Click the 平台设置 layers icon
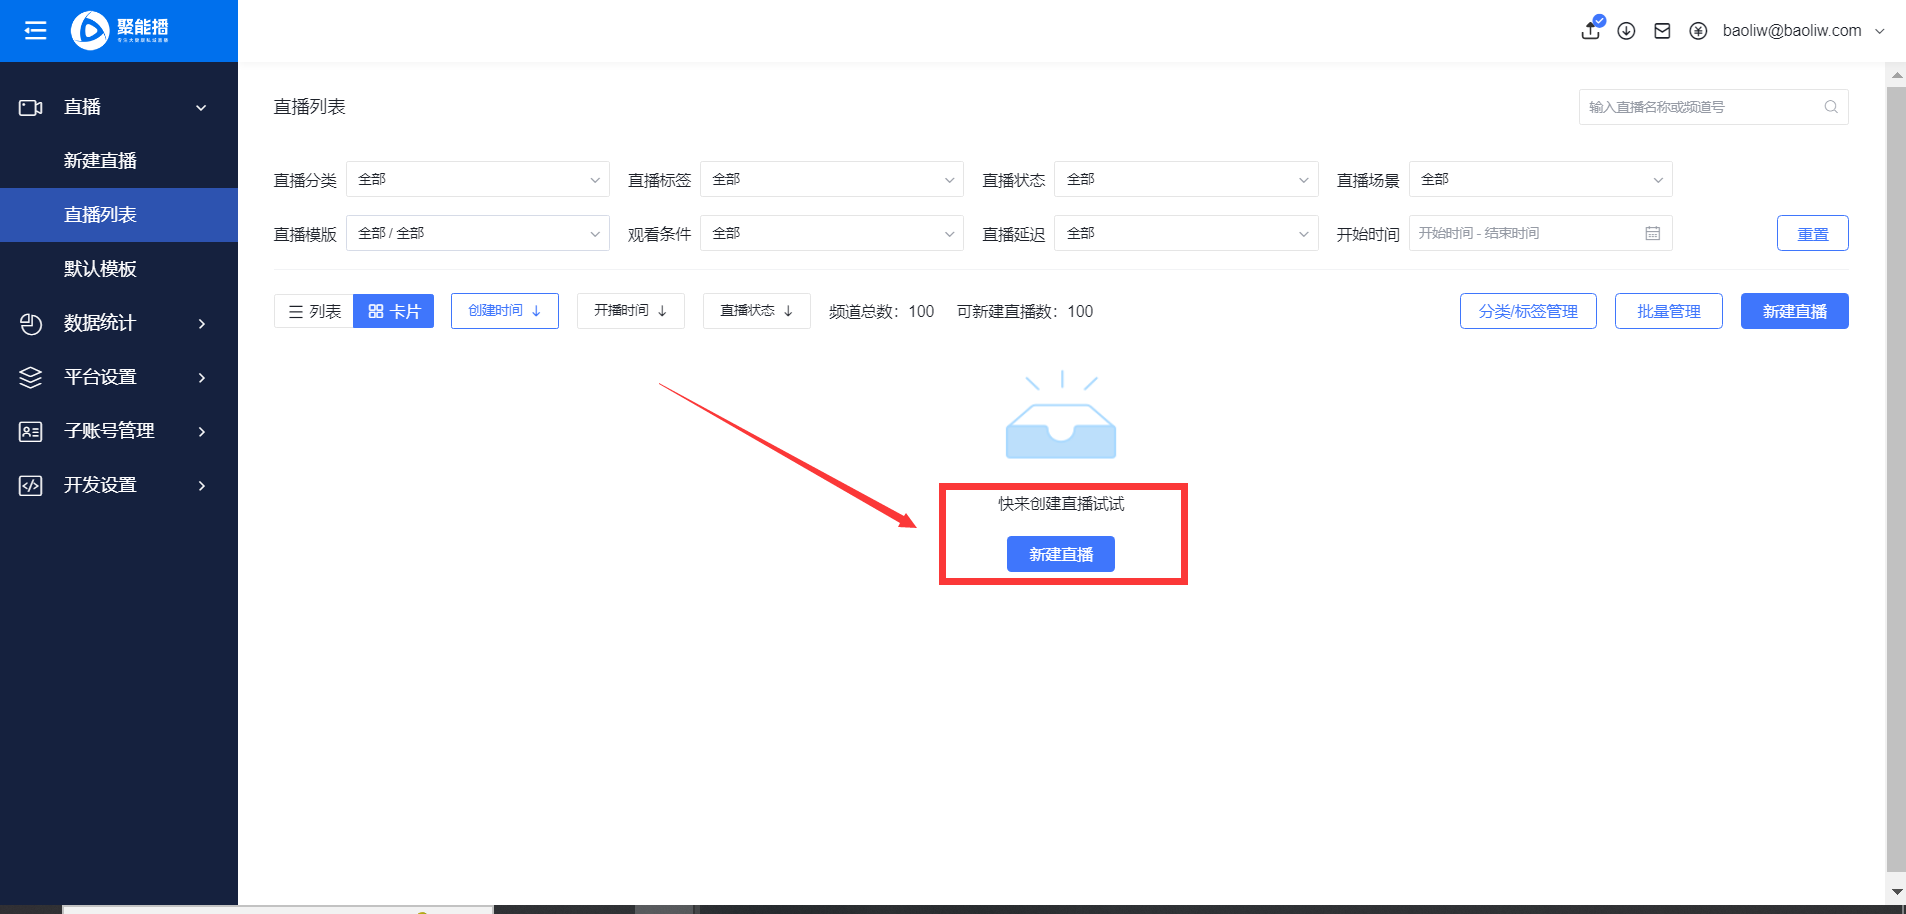The image size is (1906, 914). 31,377
